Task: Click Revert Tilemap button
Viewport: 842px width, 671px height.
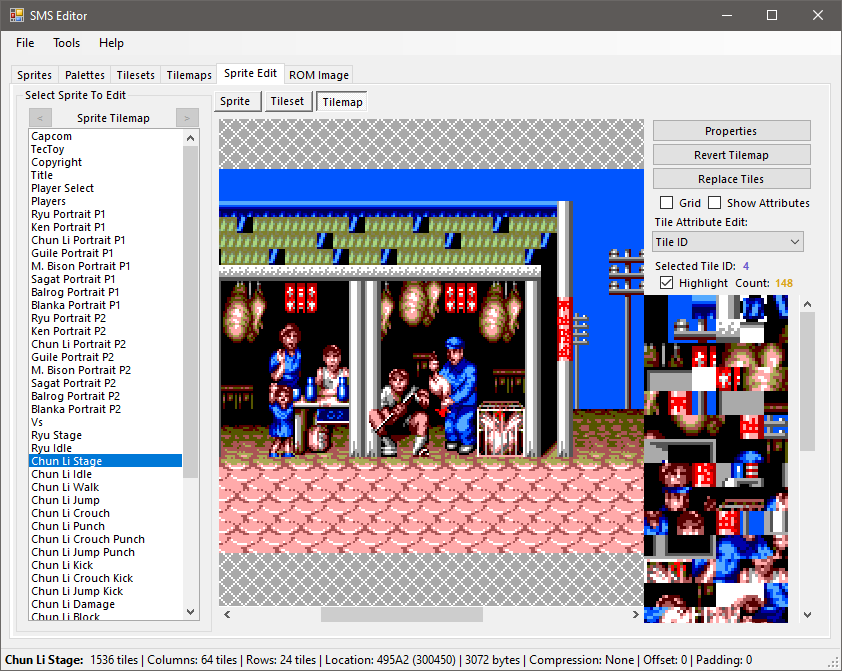Action: pos(731,155)
